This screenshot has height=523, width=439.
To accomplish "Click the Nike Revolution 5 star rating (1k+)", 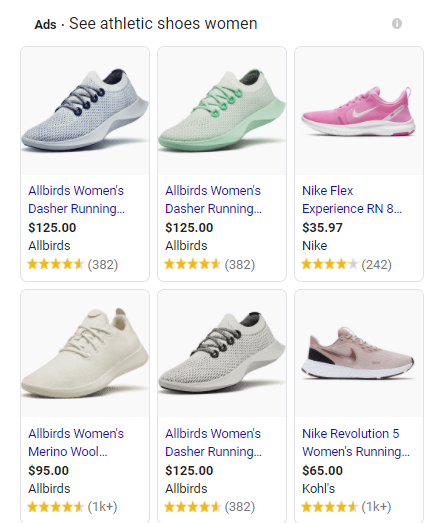I will 346,507.
